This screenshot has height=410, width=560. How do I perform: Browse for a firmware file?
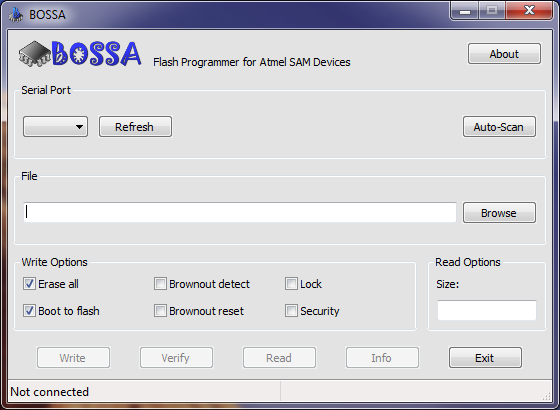tap(499, 212)
